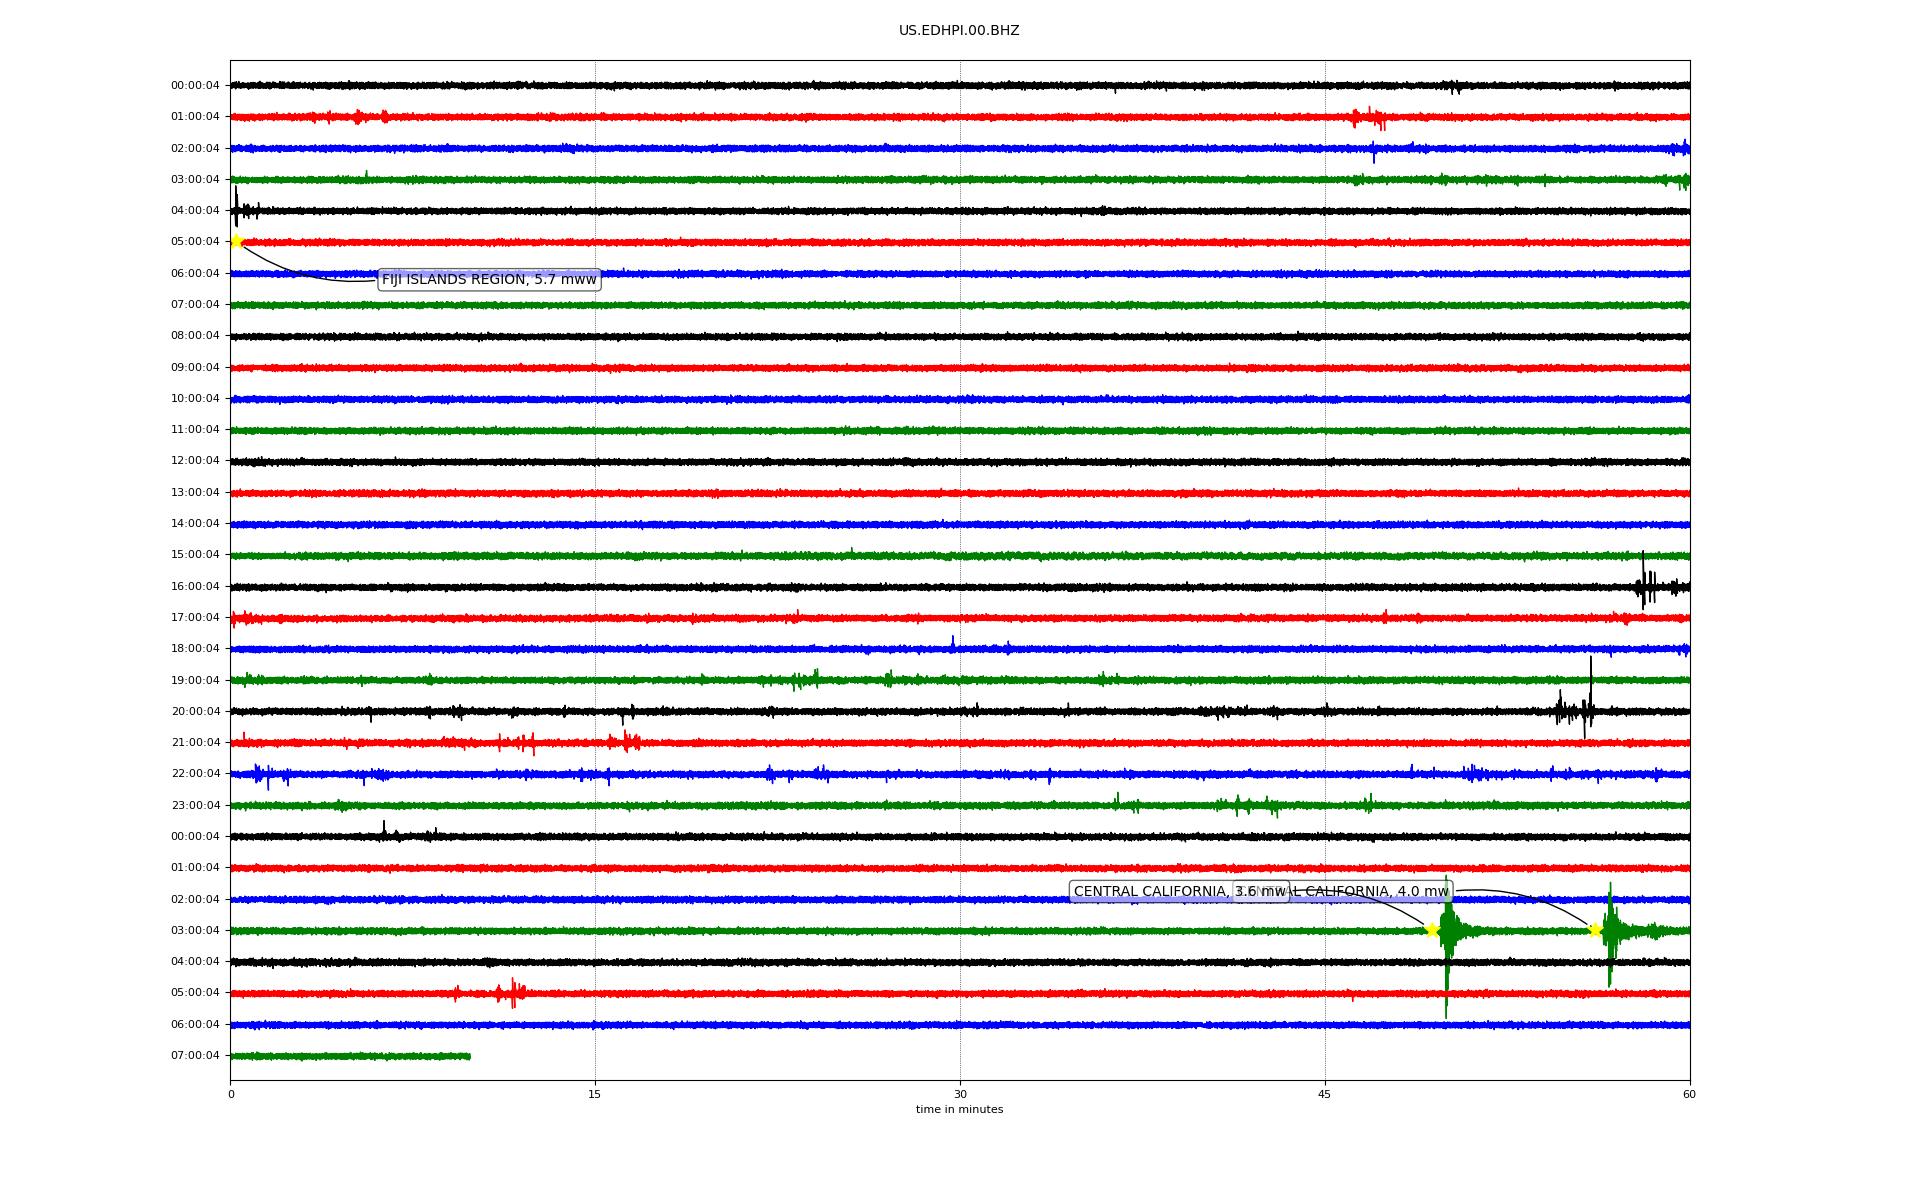Select the FIJI ISLANDS REGION 5.7 mww label
This screenshot has height=1200, width=1920.
(x=489, y=280)
